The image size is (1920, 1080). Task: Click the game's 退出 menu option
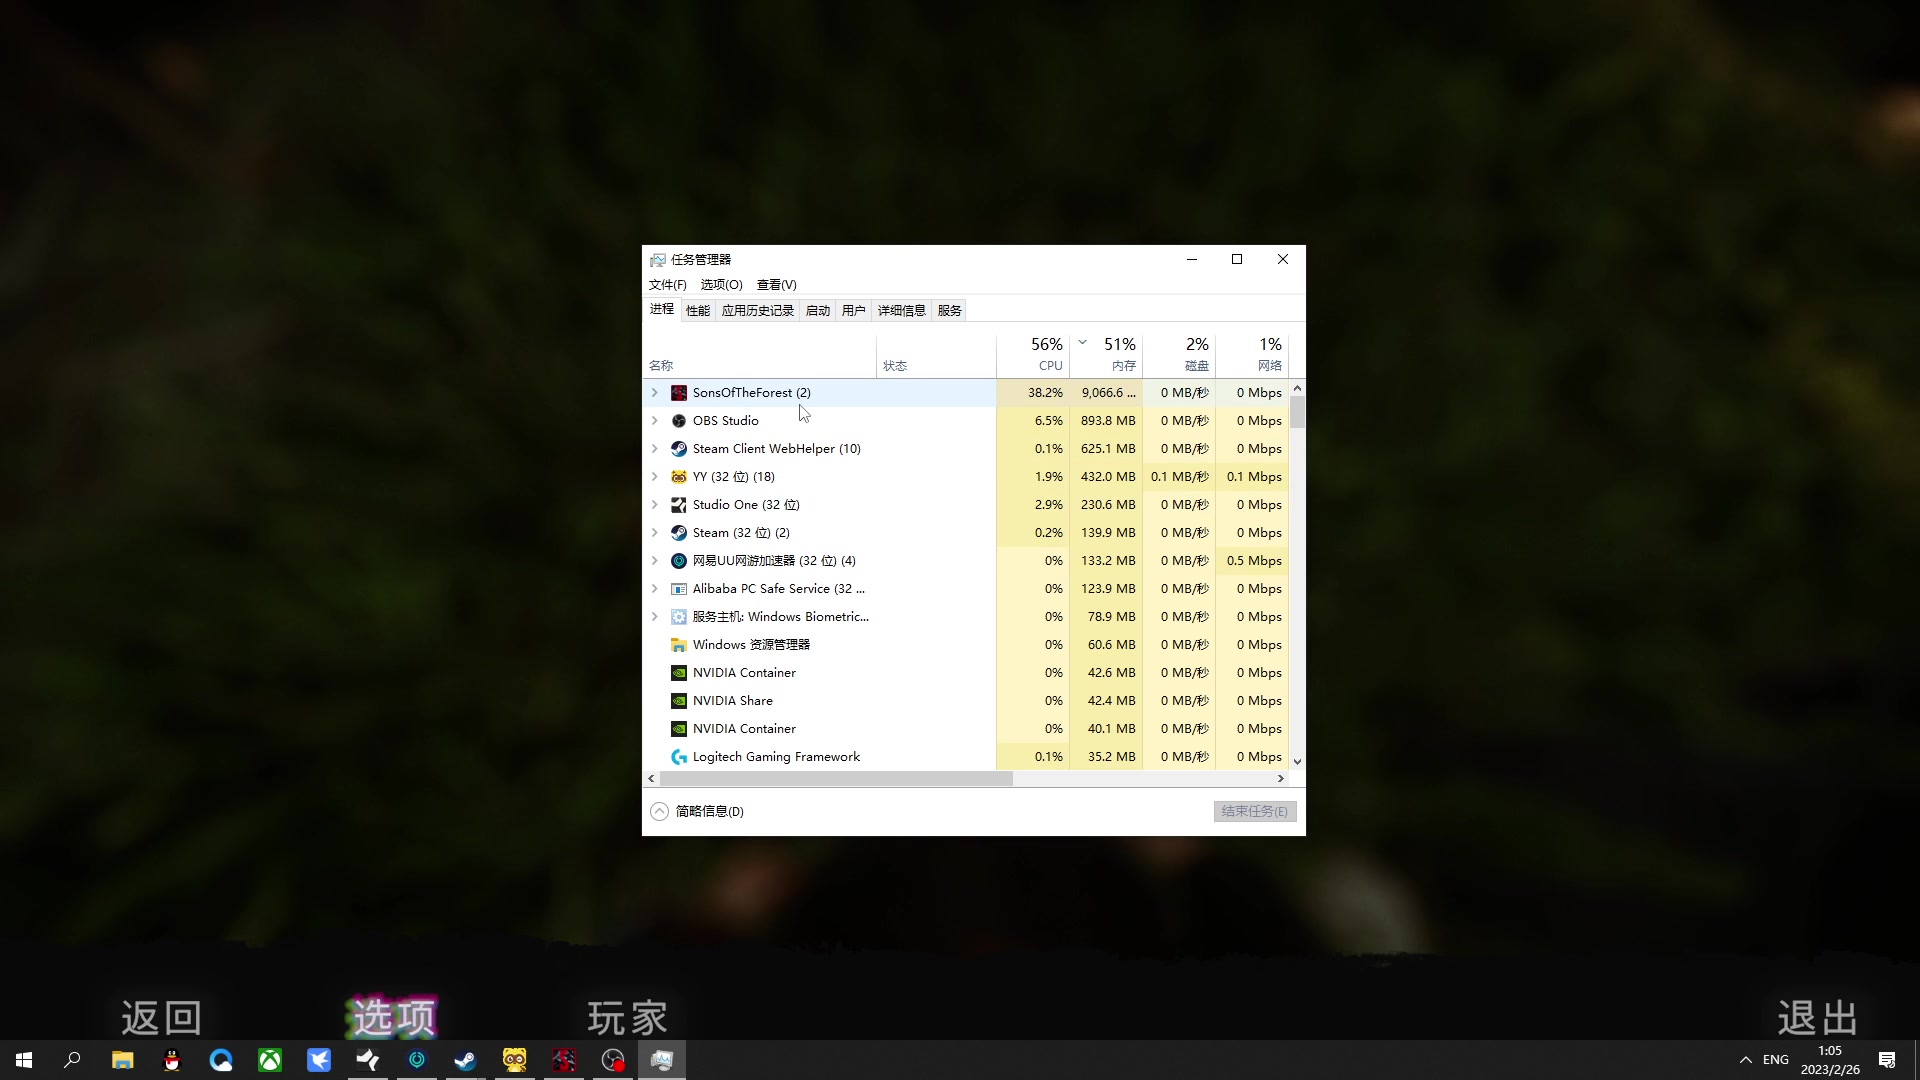click(x=1818, y=1018)
